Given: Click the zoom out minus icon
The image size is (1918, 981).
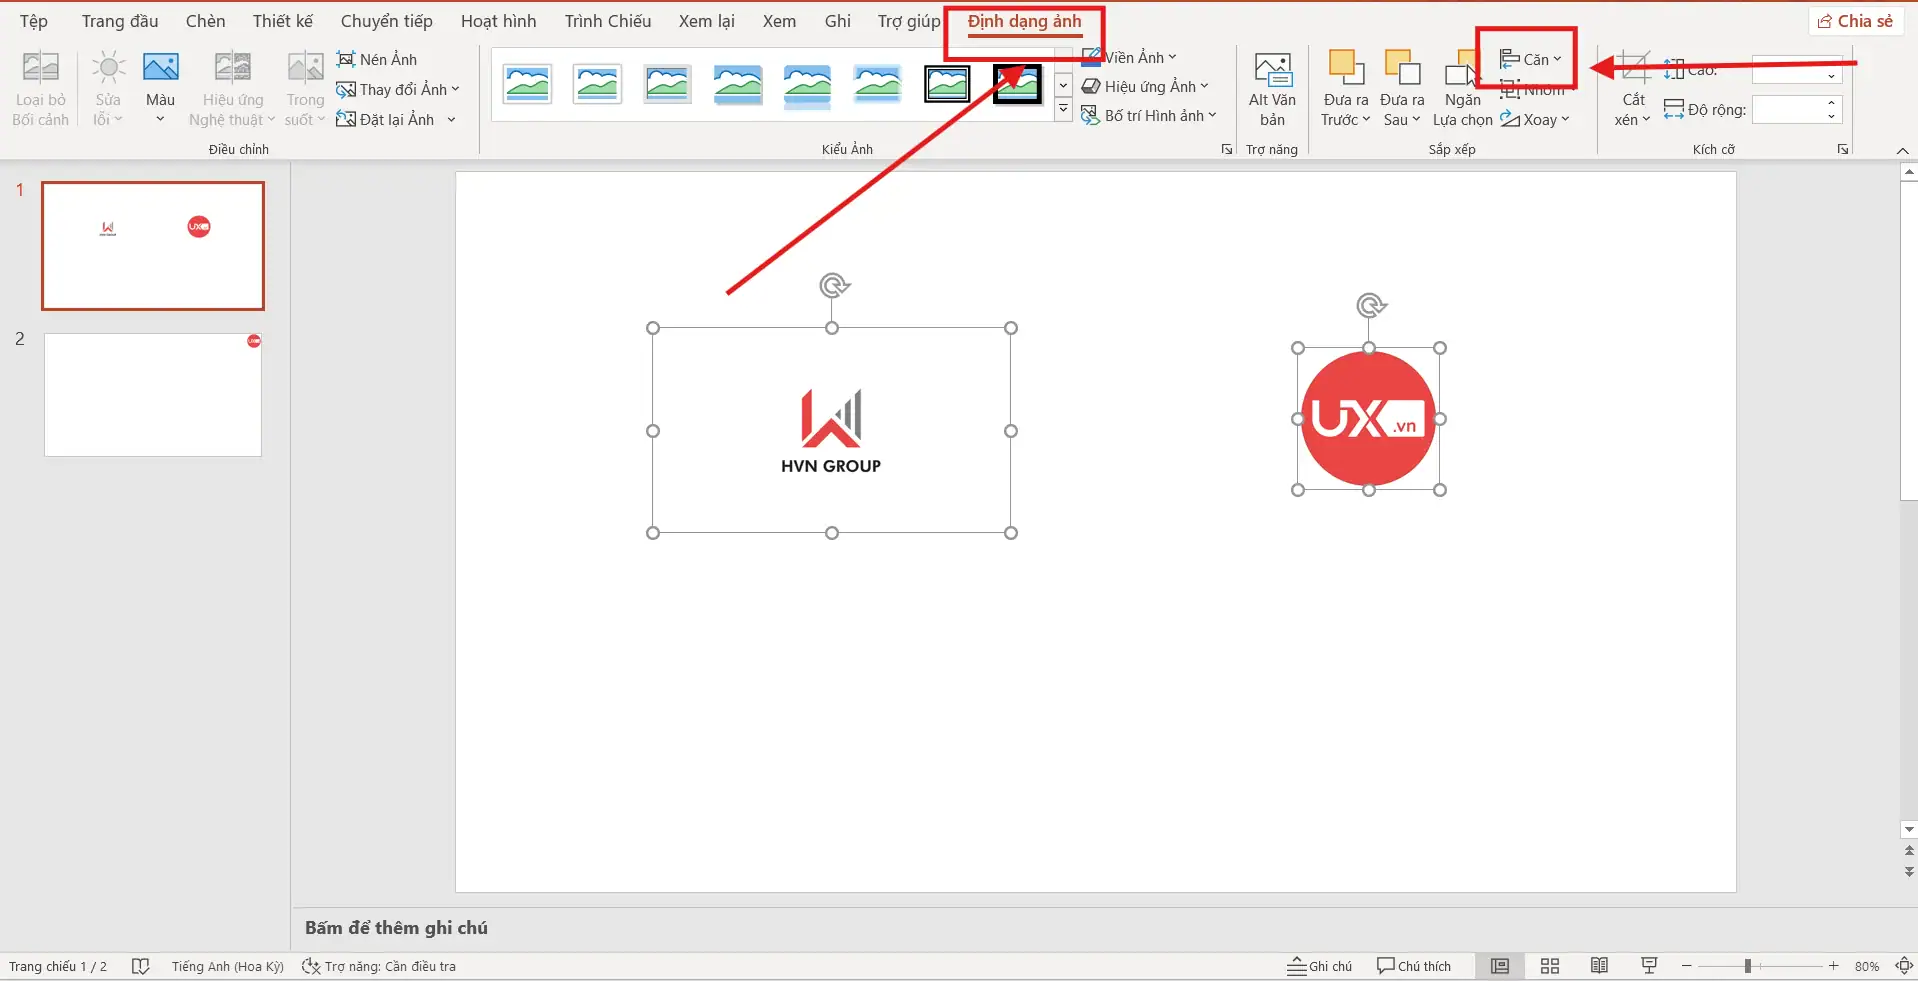Looking at the screenshot, I should click(1687, 966).
